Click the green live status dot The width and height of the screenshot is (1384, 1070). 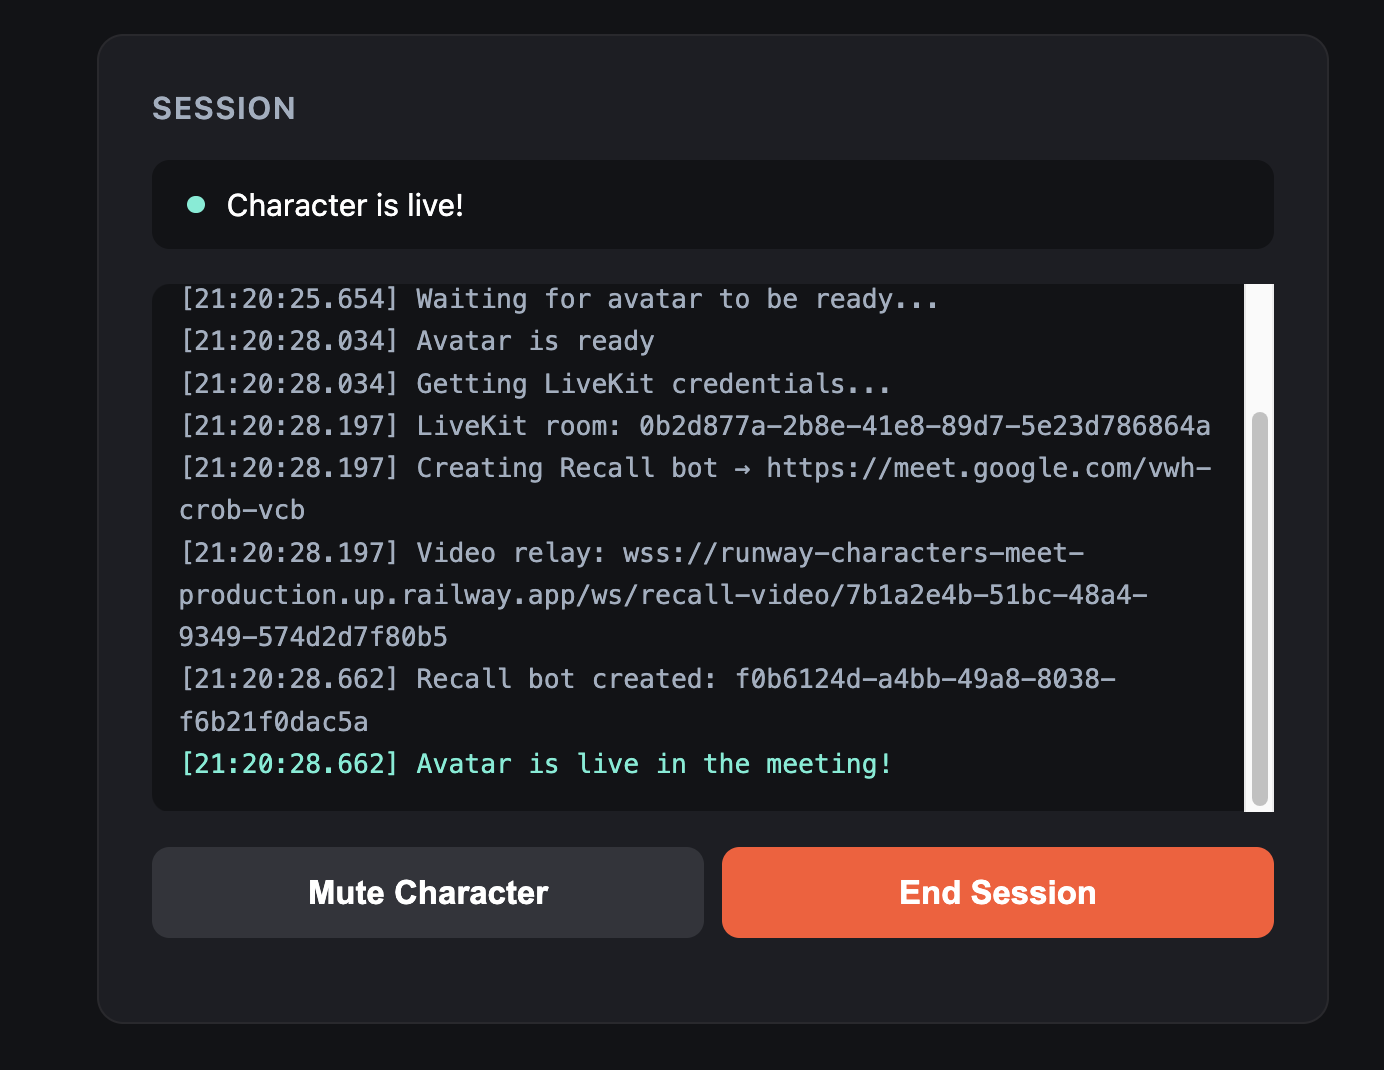point(196,205)
